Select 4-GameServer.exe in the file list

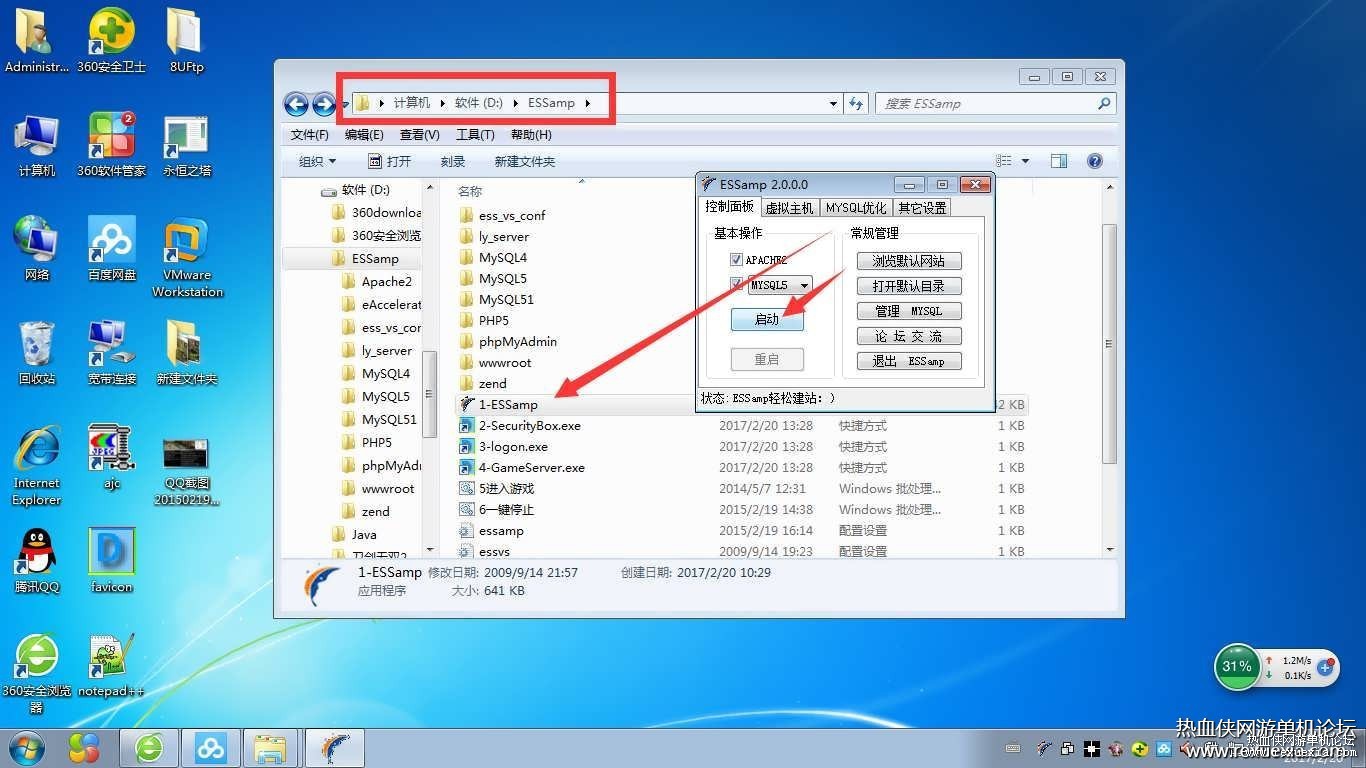click(x=531, y=467)
